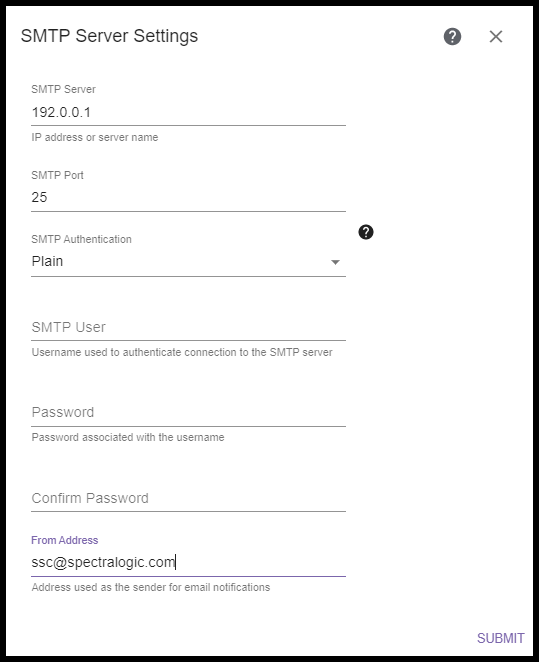The width and height of the screenshot is (539, 662).
Task: Click into the SMTP User field
Action: click(188, 327)
